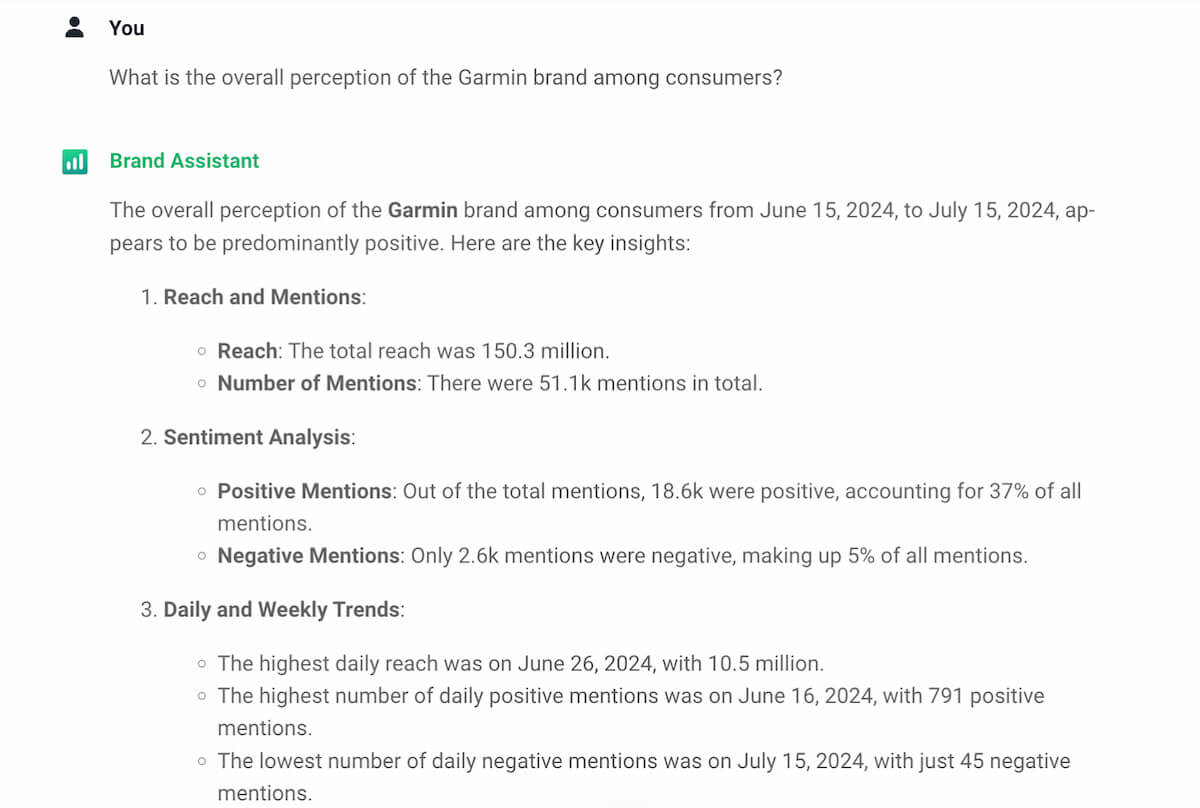Click the Brand Assistant bar chart icon
1200x808 pixels.
coord(75,161)
